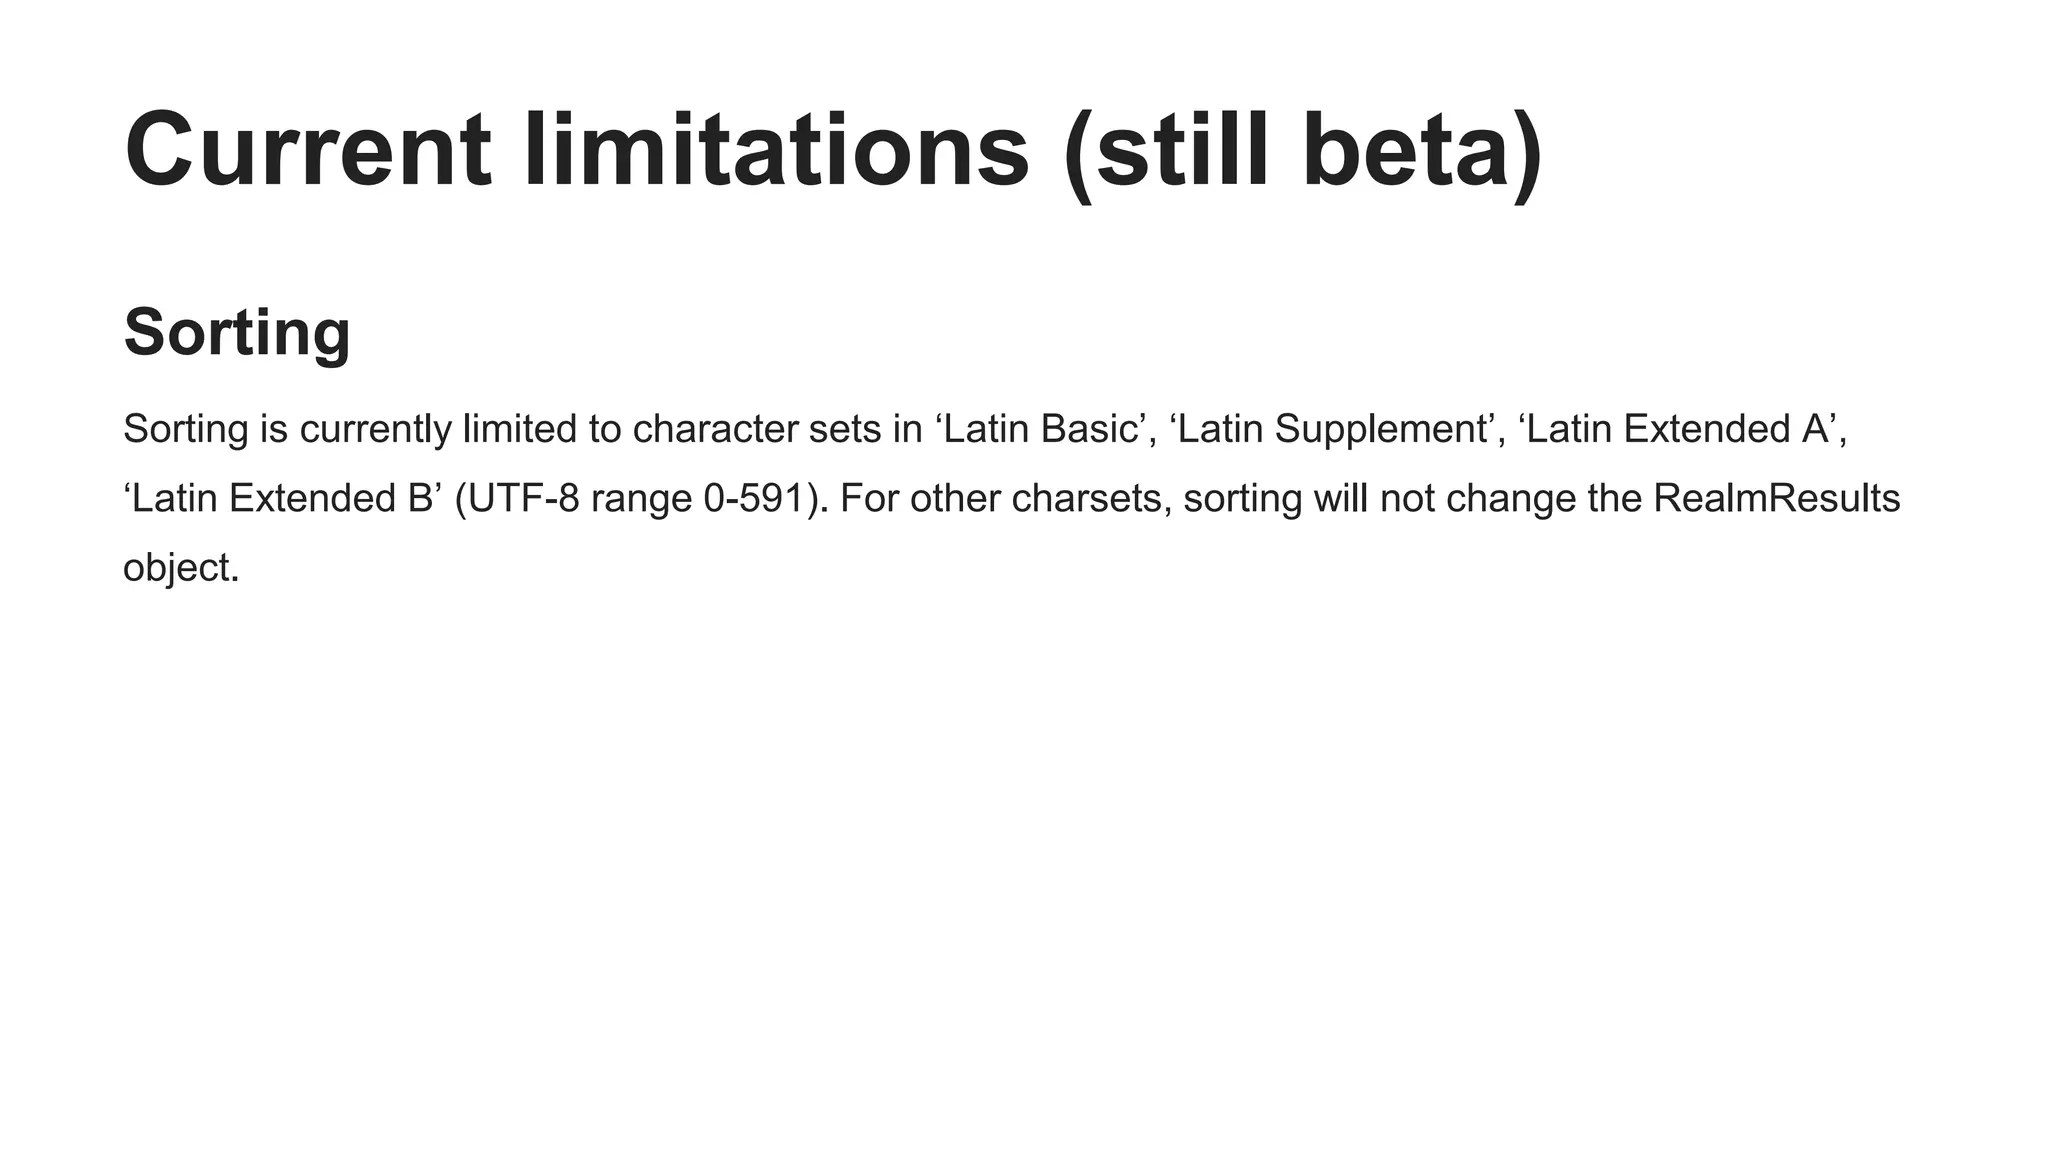Viewport: 2048px width, 1152px height.
Task: Click the word 'object.' ending the paragraph
Action: (x=181, y=569)
